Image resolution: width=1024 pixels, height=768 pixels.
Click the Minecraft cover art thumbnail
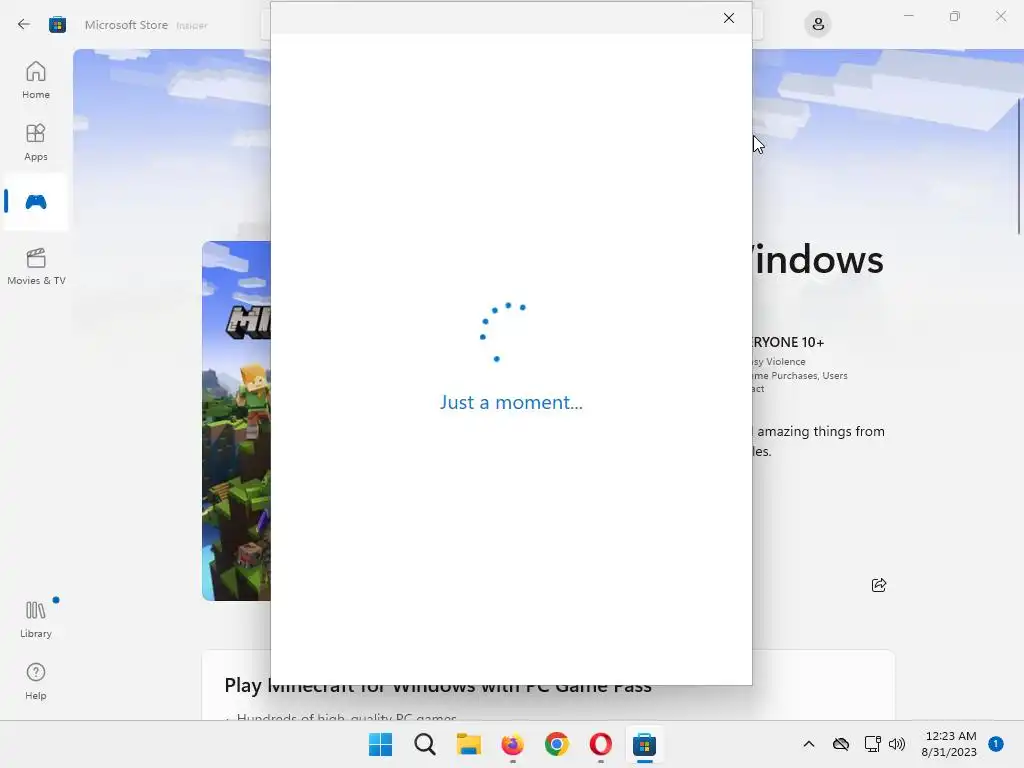pyautogui.click(x=236, y=421)
